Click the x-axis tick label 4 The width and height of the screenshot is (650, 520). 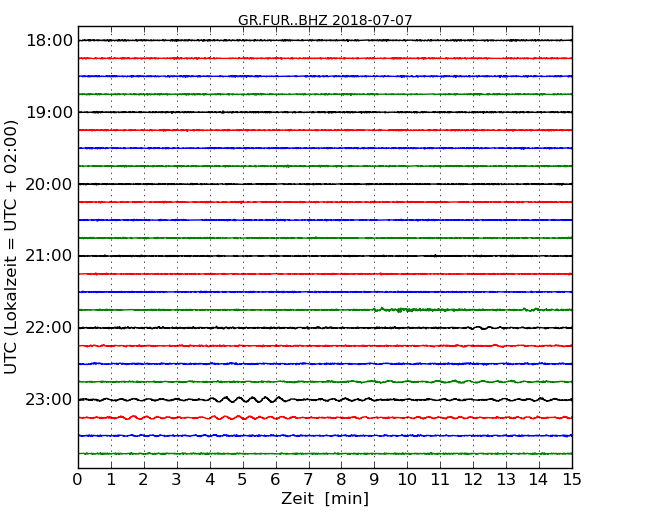tap(210, 480)
